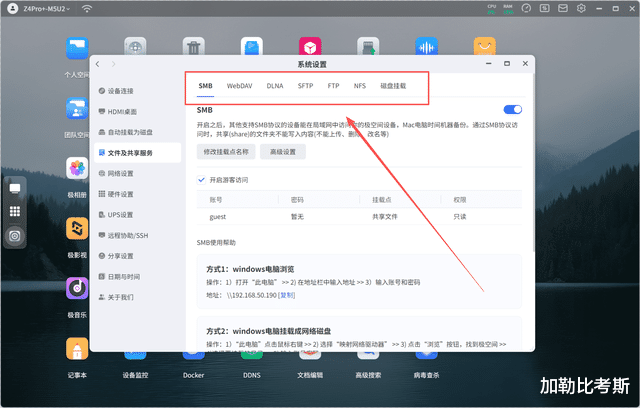The image size is (640, 408).
Task: Uncheck the 开启游客访问 checkbox
Action: 201,180
